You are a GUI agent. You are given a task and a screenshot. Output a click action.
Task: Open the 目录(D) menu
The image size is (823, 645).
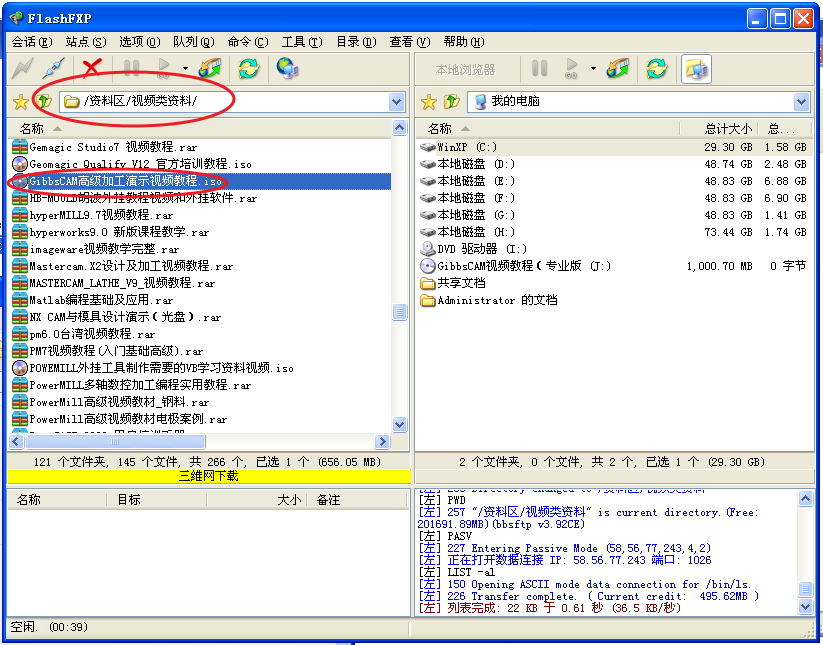tap(356, 42)
